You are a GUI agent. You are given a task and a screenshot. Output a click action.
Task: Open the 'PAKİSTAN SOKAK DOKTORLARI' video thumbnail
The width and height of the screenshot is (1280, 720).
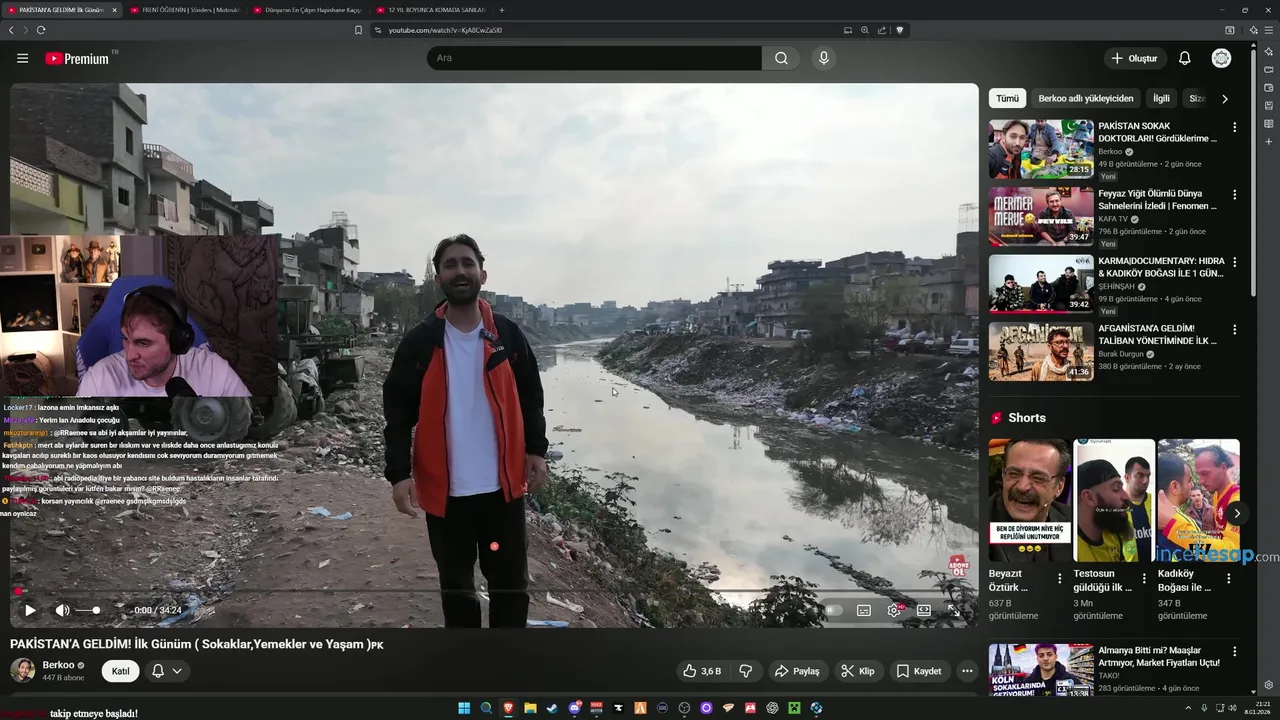click(x=1041, y=149)
